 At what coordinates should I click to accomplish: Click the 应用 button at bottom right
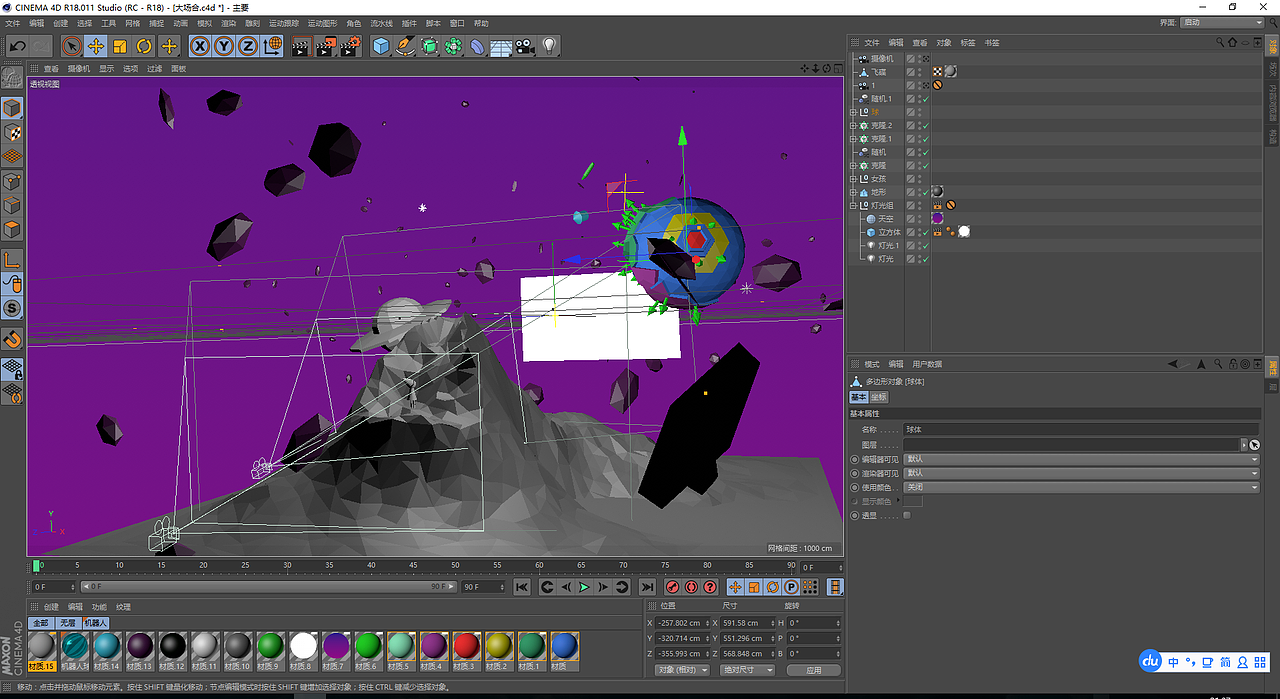(x=813, y=669)
